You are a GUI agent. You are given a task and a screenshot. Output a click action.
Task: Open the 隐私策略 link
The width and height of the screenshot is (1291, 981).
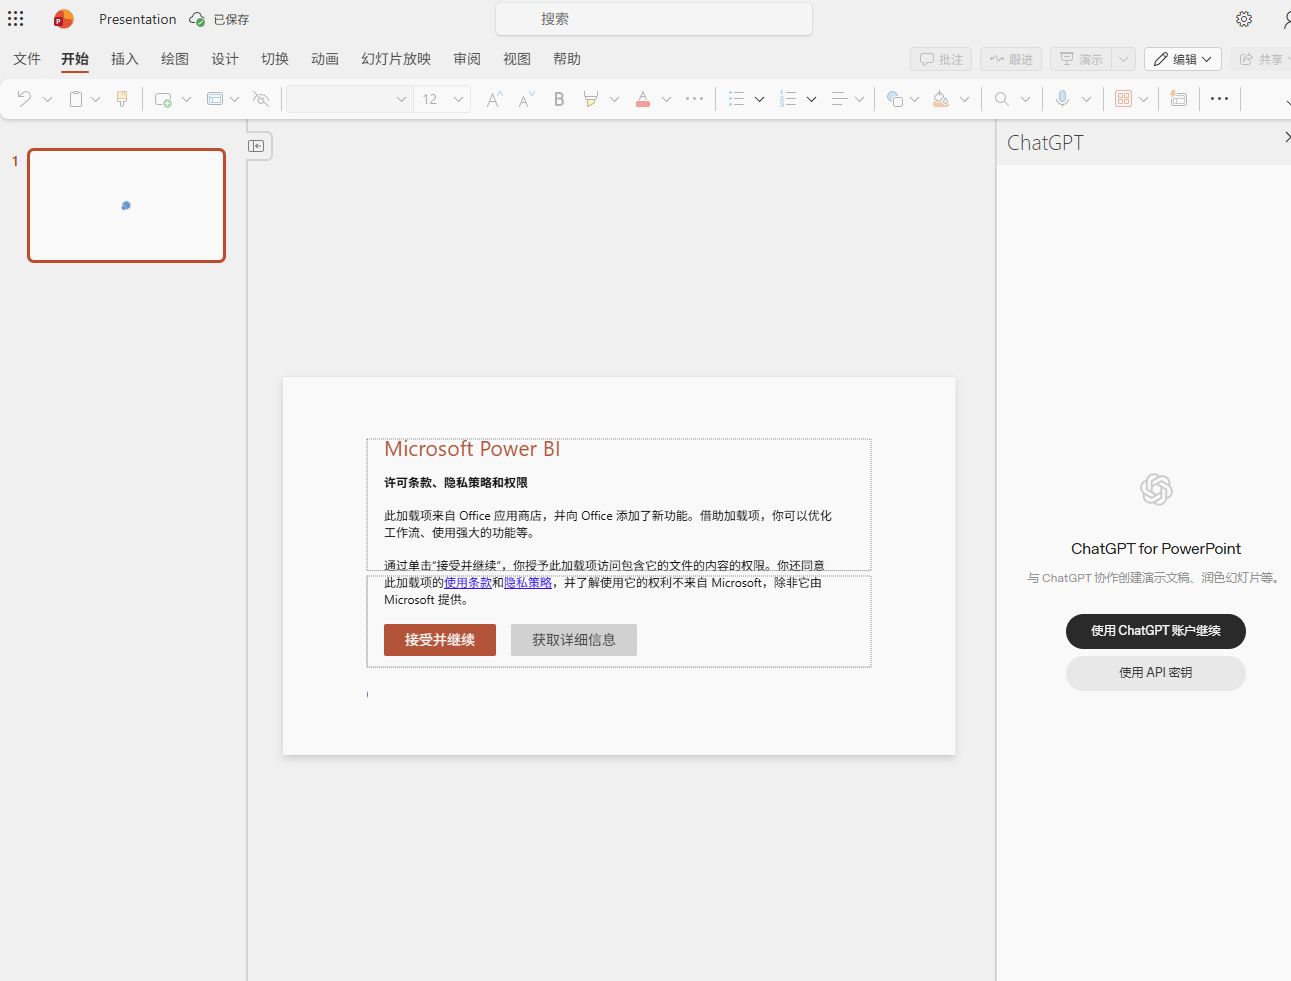[528, 583]
